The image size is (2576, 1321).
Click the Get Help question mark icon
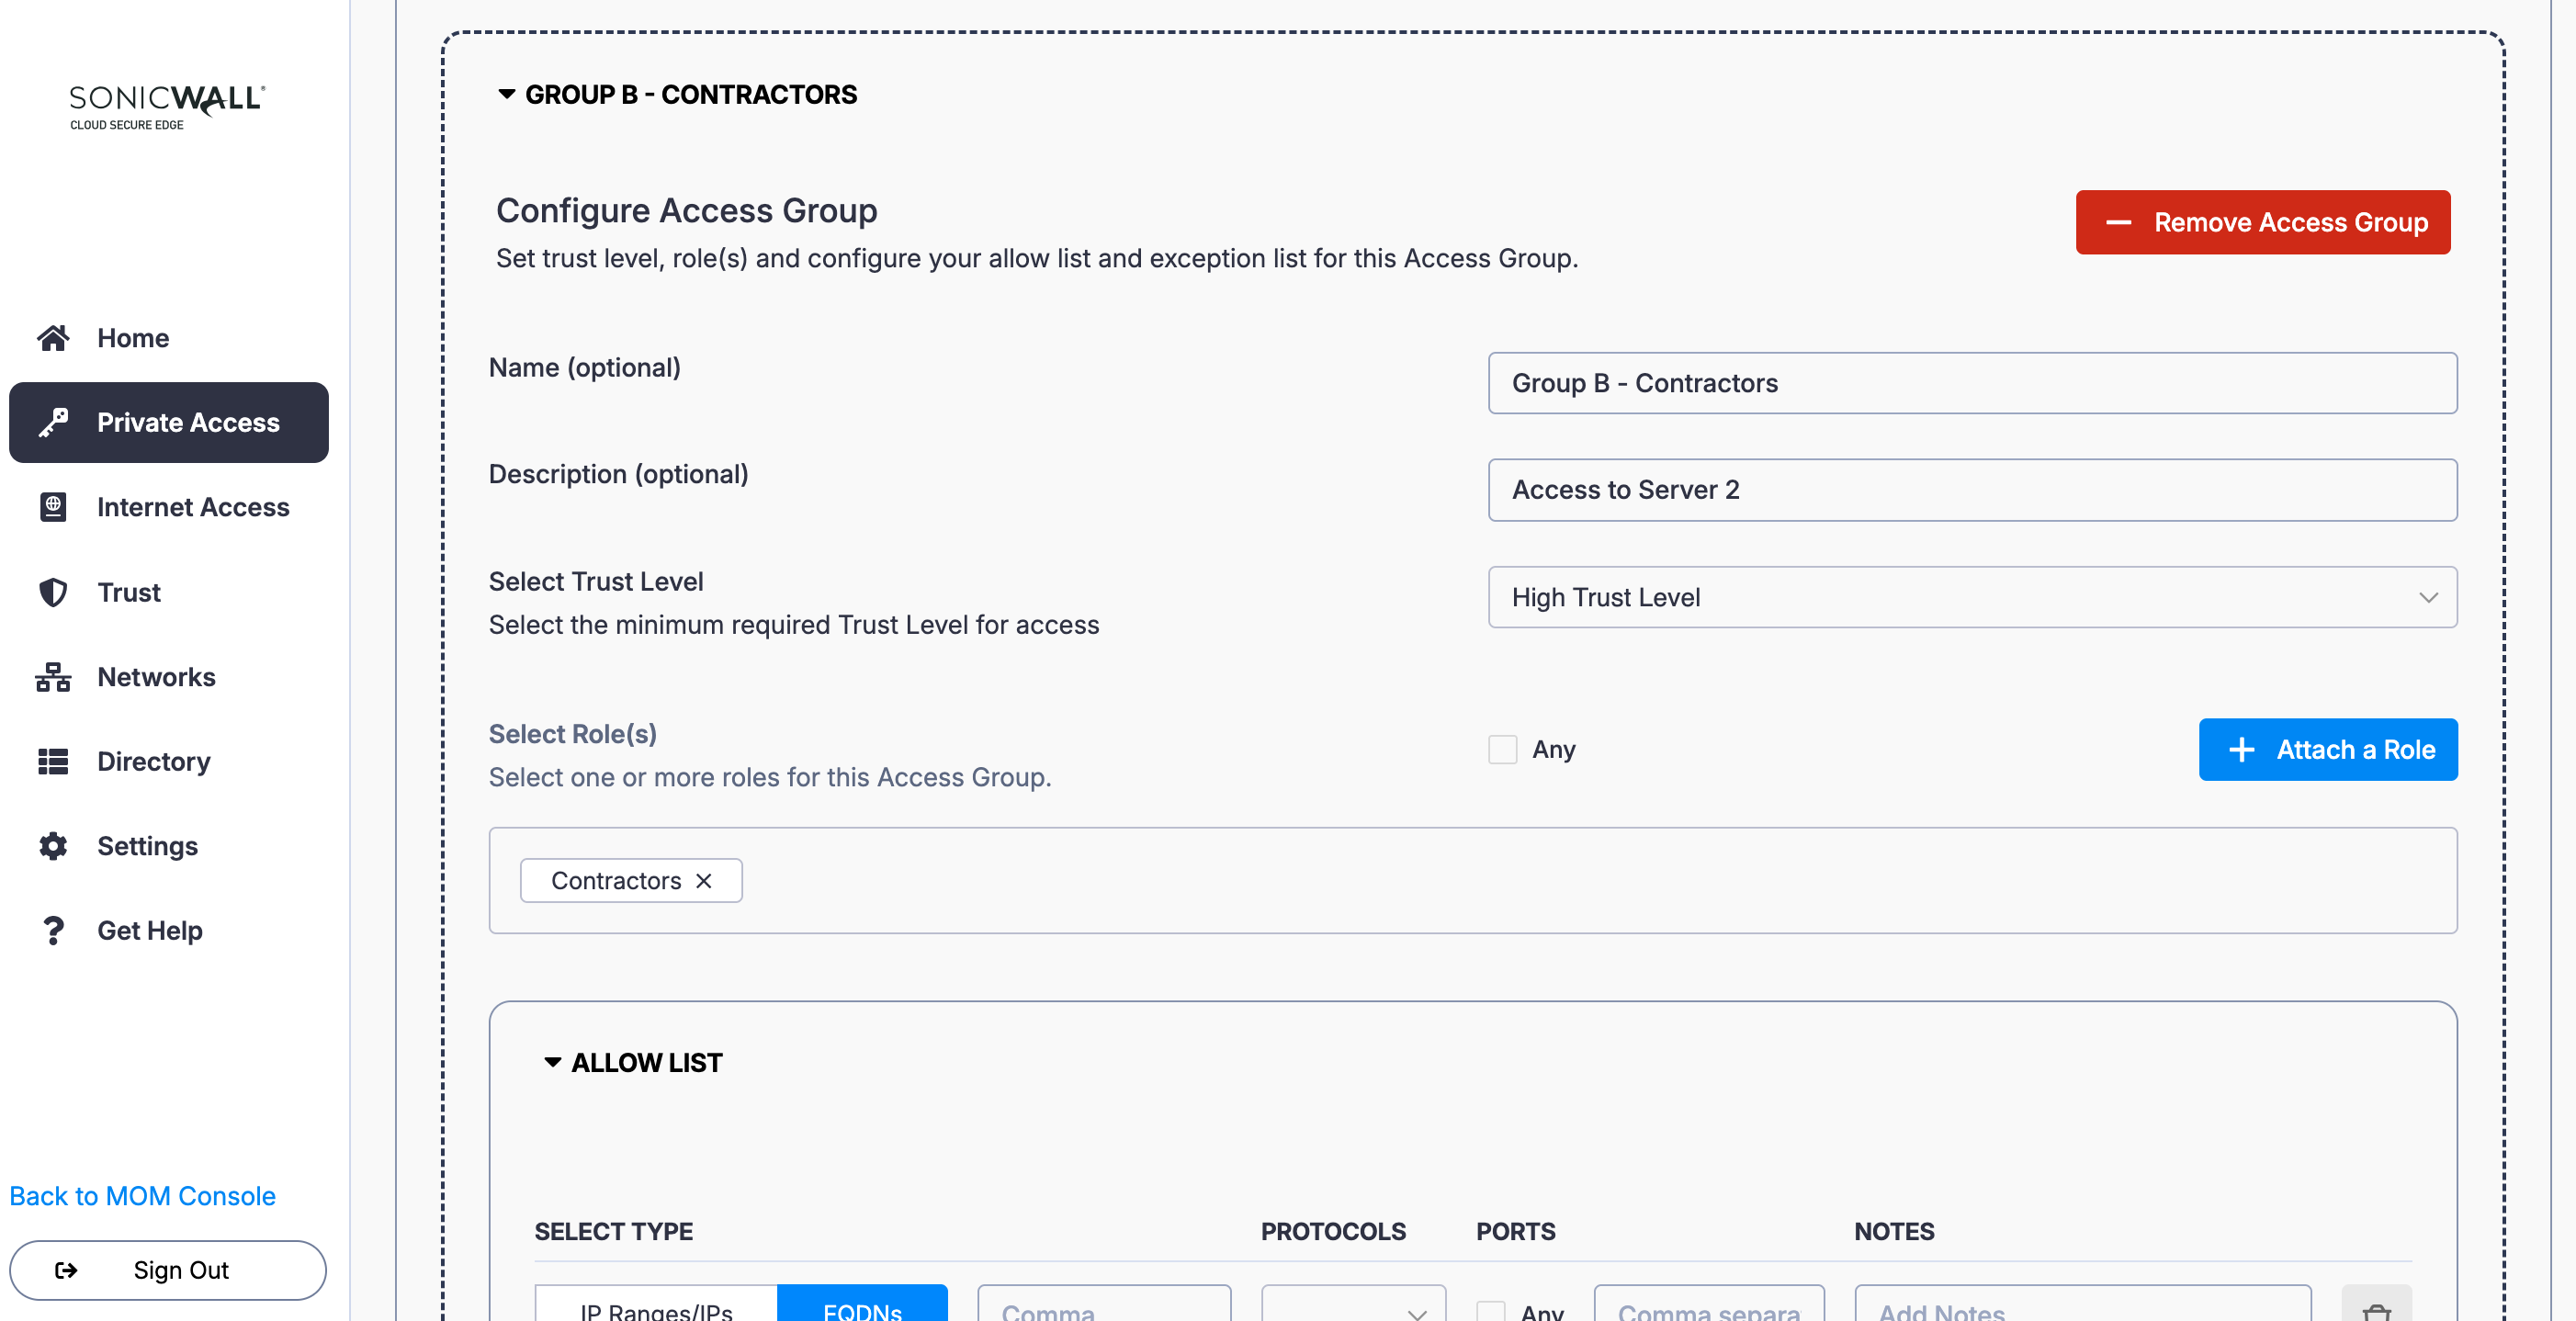53,930
